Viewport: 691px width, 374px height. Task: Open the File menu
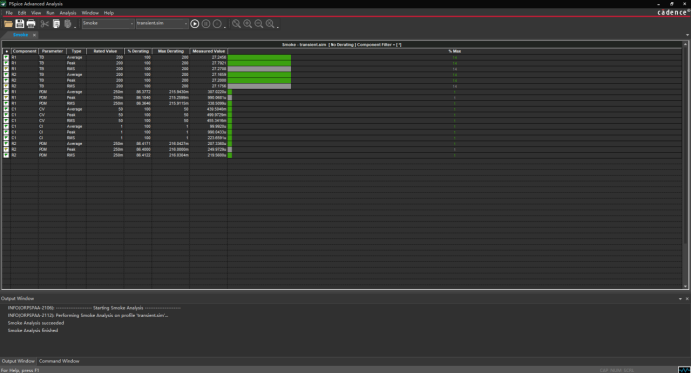(9, 13)
